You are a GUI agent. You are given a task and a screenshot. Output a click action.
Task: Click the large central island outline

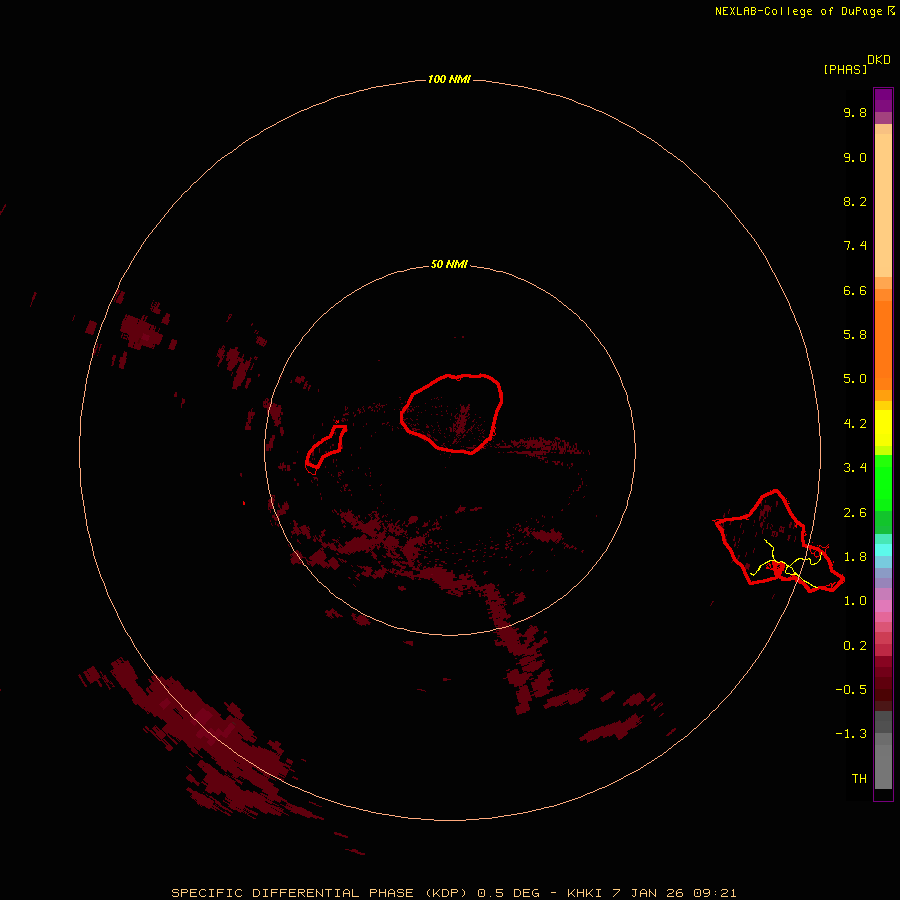[452, 413]
